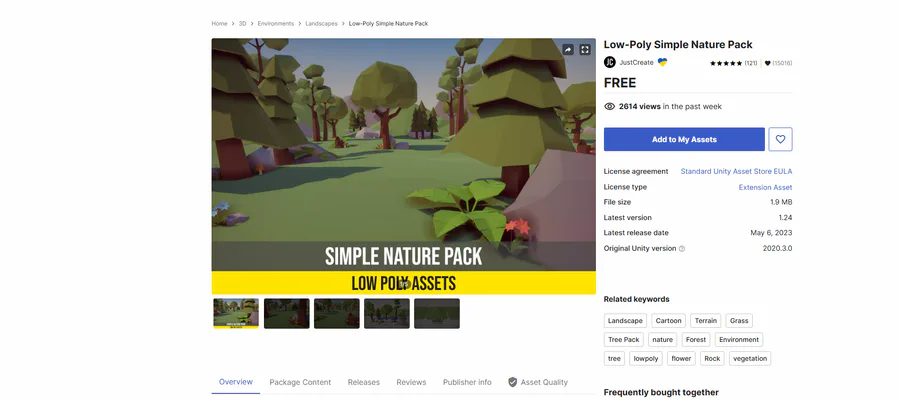Open the Asset Quality tab
Screen dimensions: 900x400
coord(538,382)
